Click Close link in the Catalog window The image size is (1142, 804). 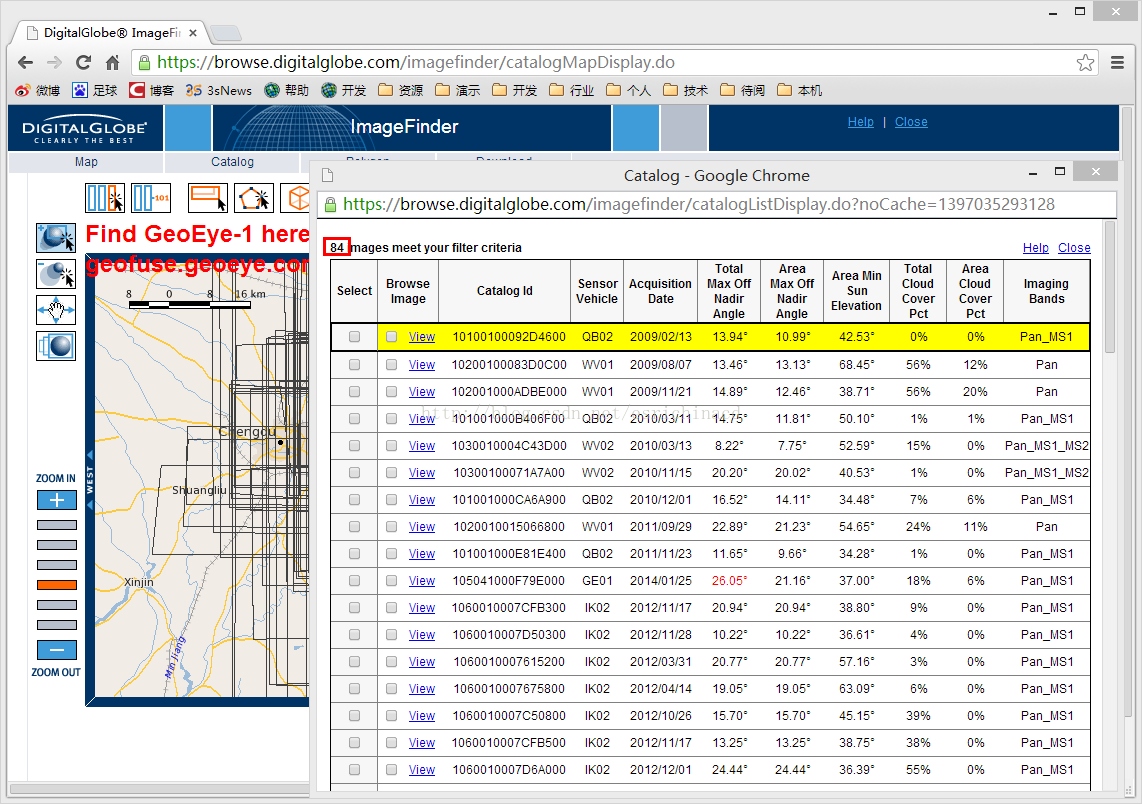(x=1074, y=248)
